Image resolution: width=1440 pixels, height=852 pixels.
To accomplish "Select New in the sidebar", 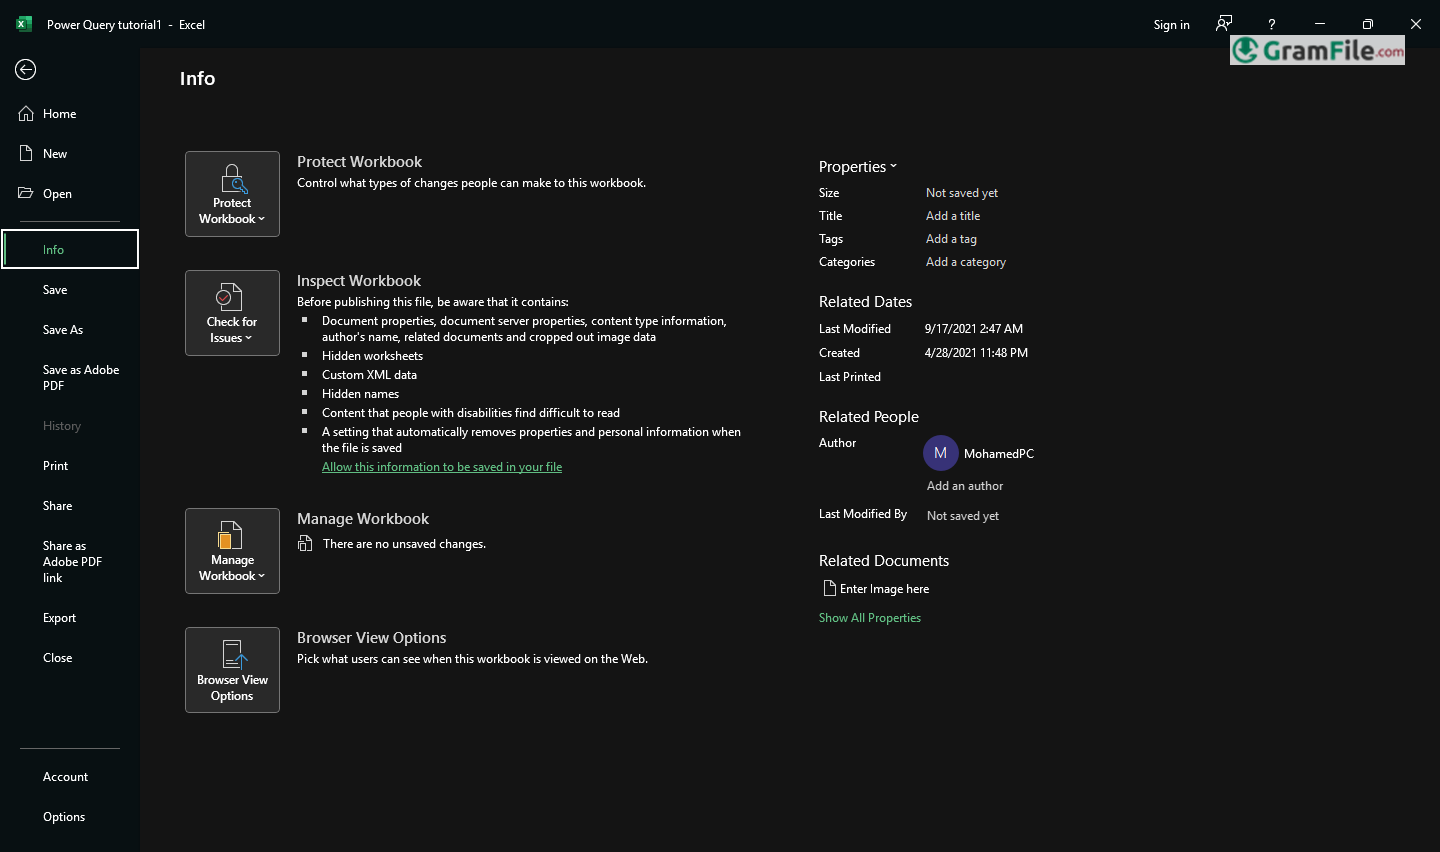I will (x=70, y=154).
